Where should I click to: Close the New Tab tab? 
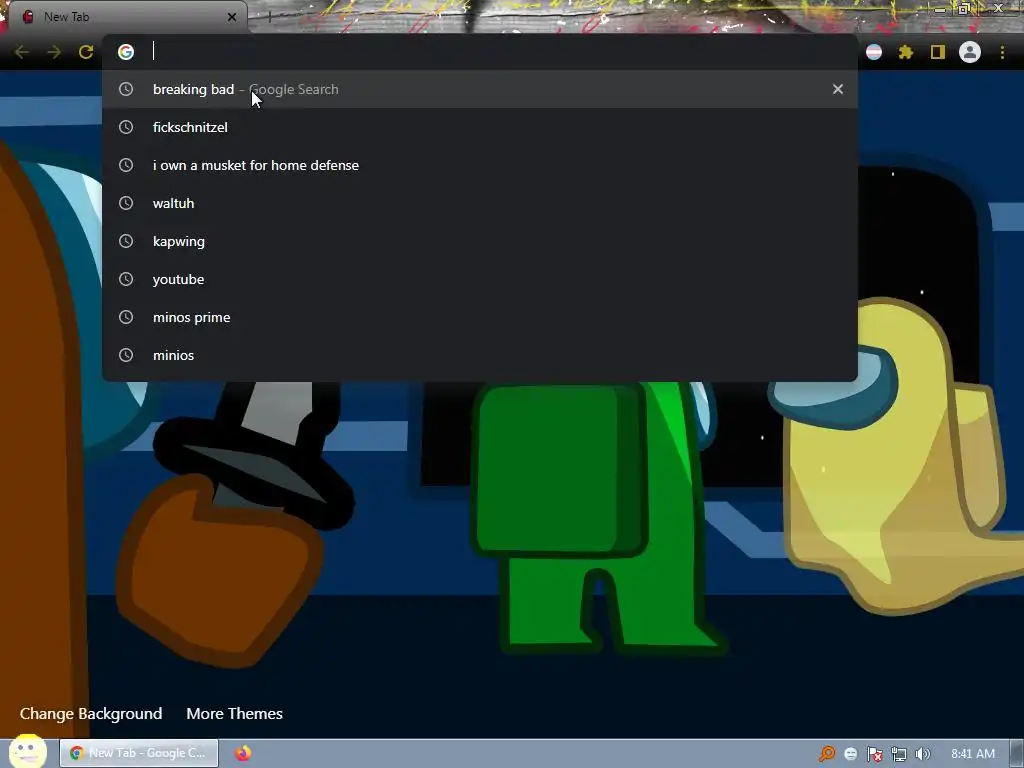pyautogui.click(x=232, y=17)
